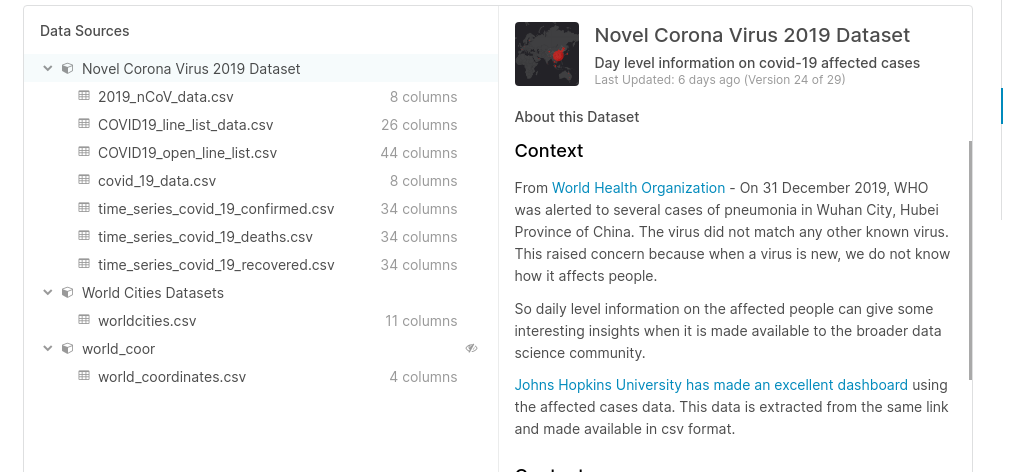1026x472 pixels.
Task: Collapse the World Cities Datasets section
Action: tap(47, 293)
